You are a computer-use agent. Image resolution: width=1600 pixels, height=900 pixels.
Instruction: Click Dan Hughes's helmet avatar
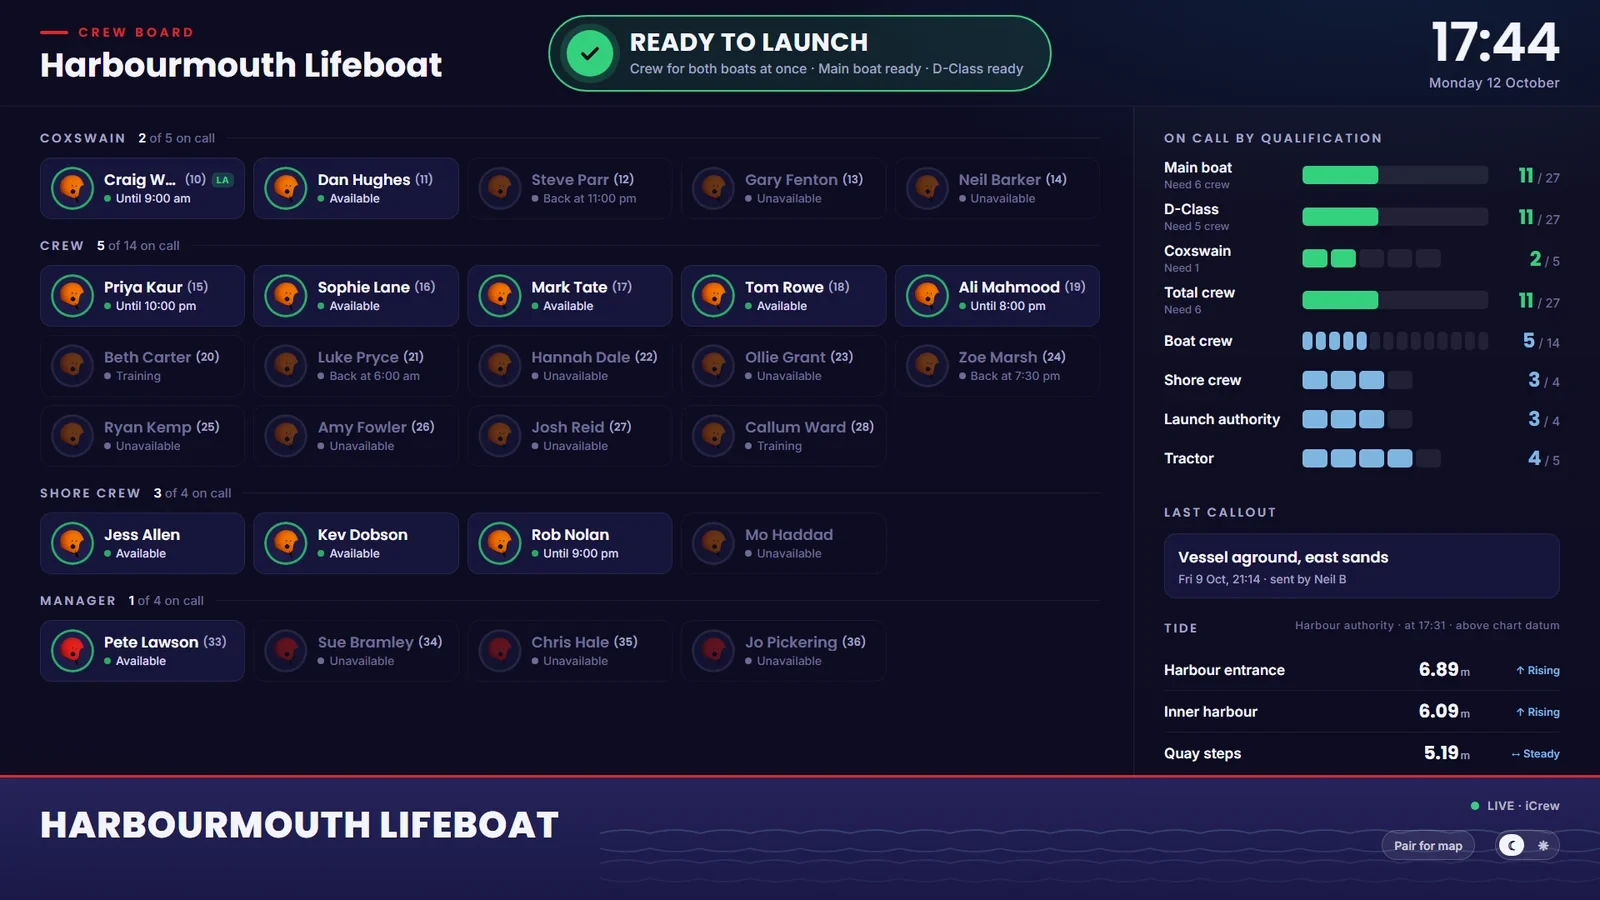pos(286,188)
